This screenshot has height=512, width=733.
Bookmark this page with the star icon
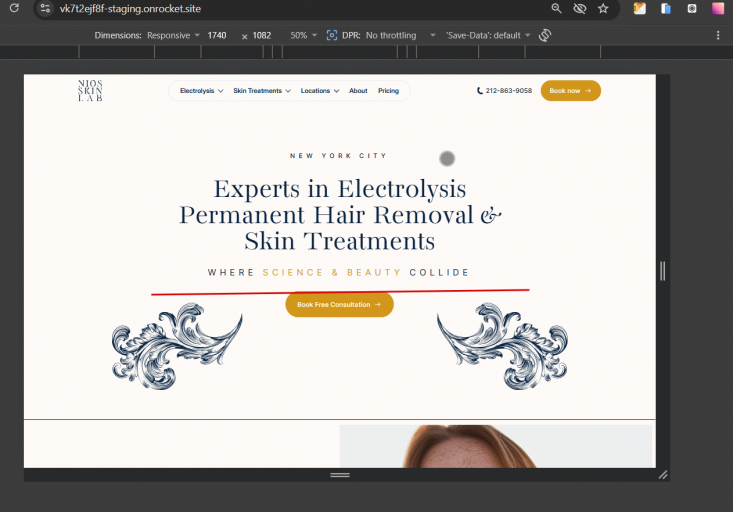(603, 8)
